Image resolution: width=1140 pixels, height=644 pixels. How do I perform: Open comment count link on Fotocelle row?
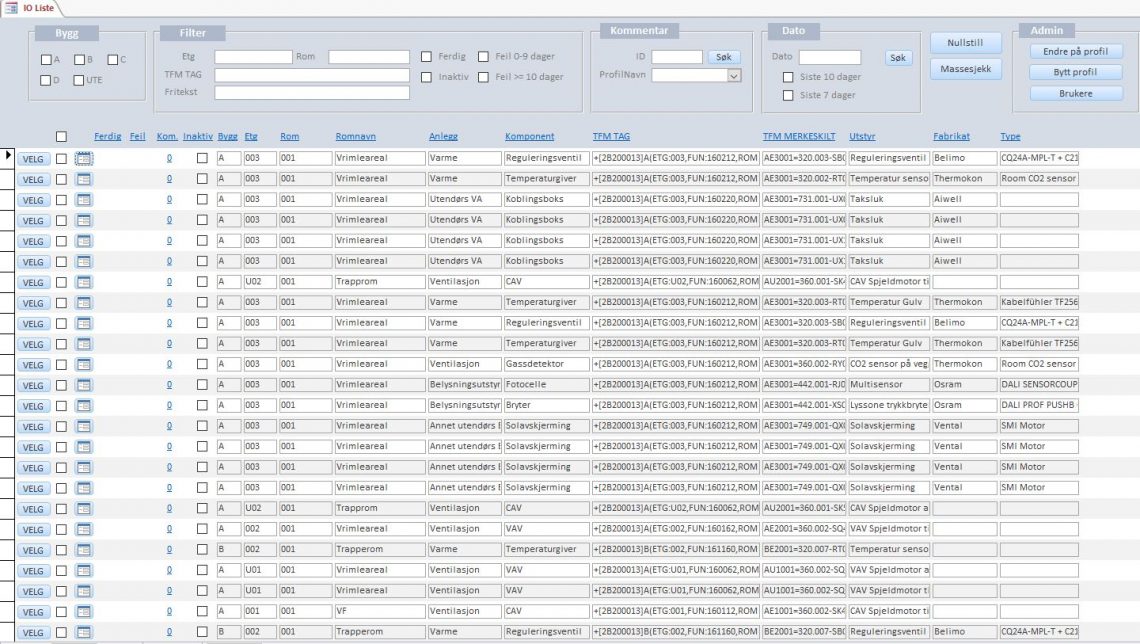click(x=169, y=385)
